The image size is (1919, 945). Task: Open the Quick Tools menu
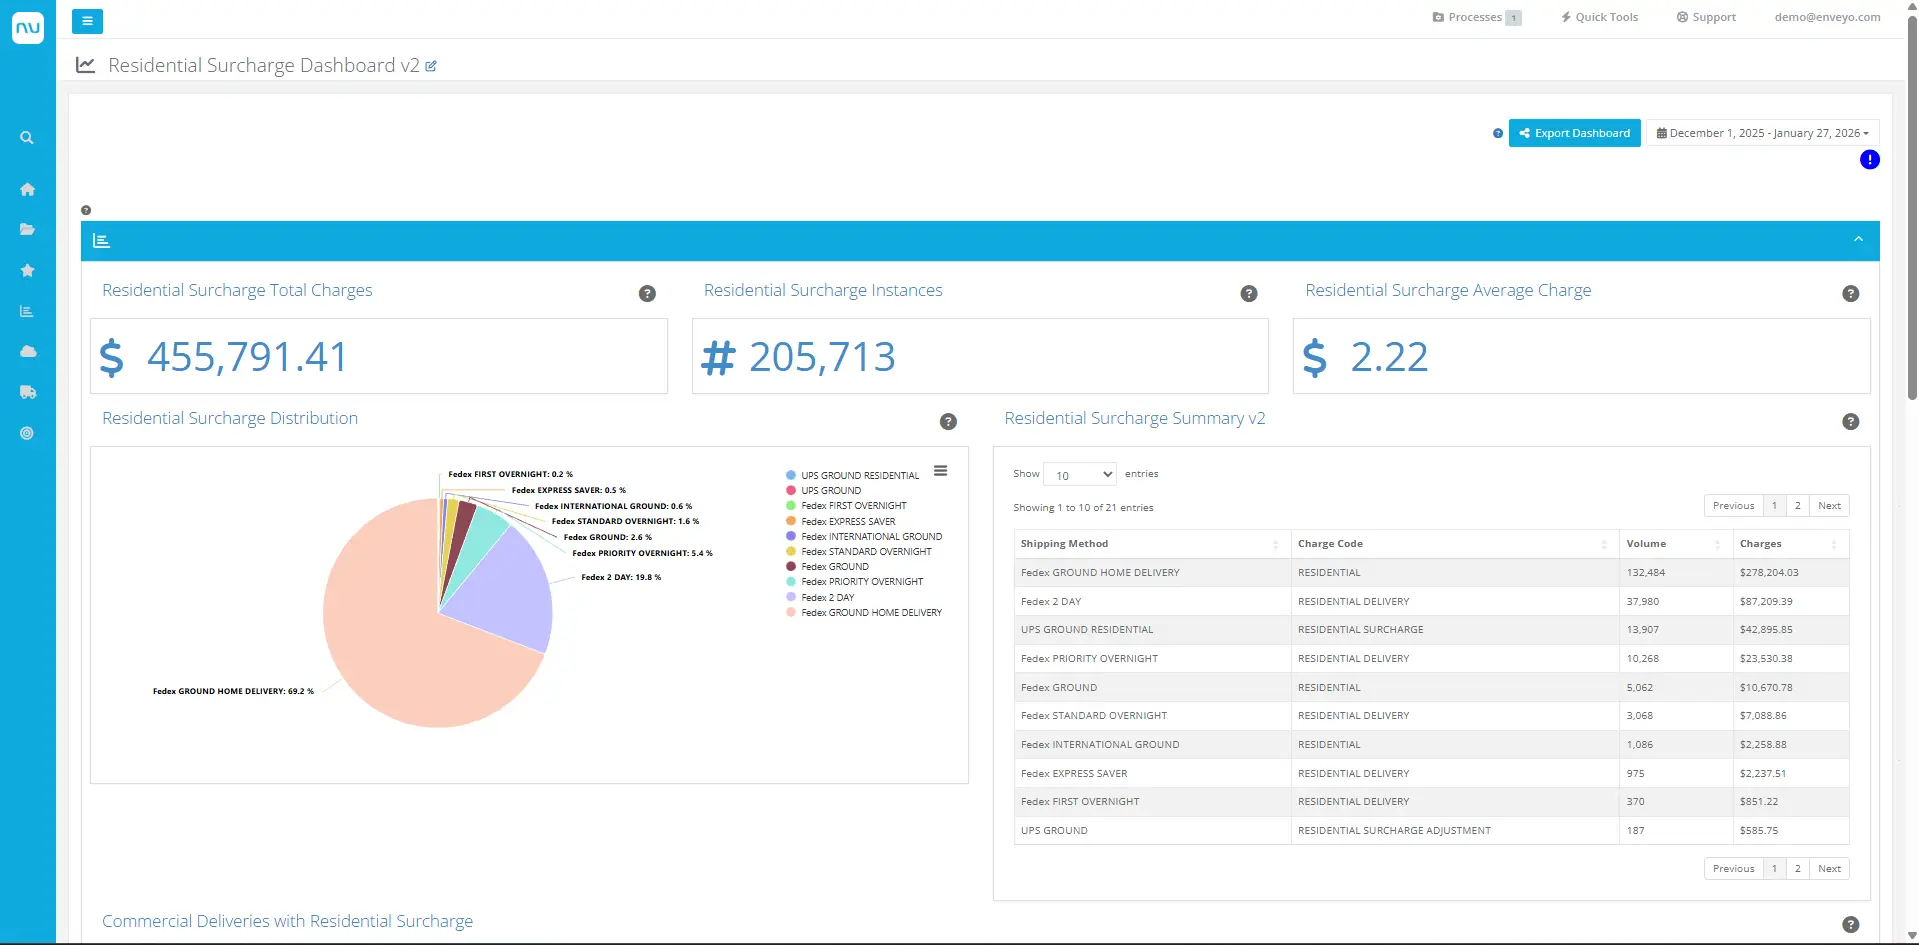pyautogui.click(x=1599, y=17)
